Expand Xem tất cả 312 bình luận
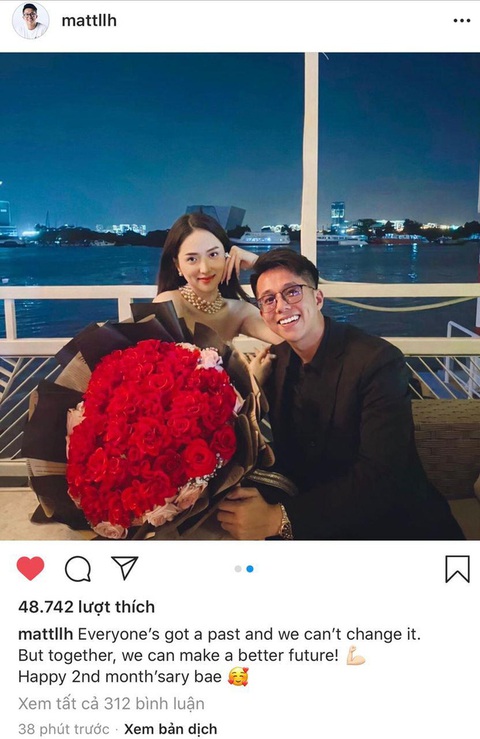The image size is (480, 739). click(x=111, y=704)
